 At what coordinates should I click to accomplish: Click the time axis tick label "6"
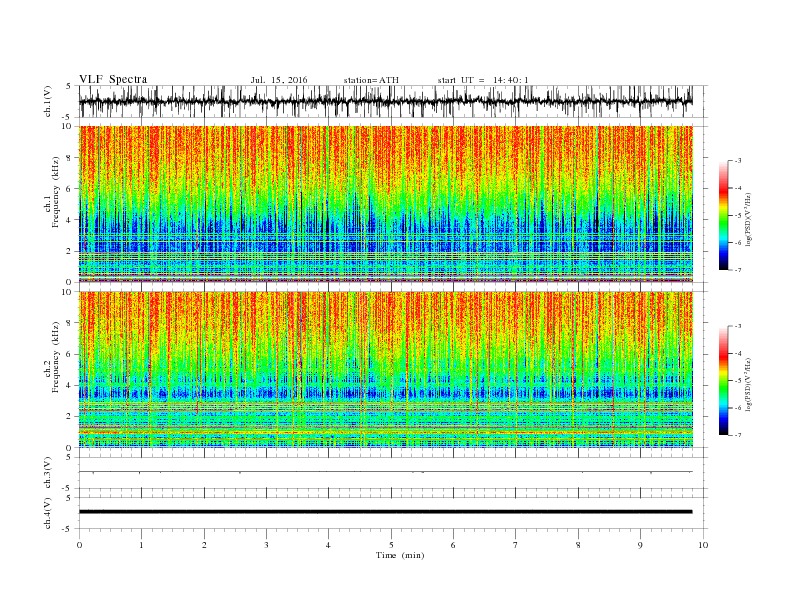click(x=453, y=545)
